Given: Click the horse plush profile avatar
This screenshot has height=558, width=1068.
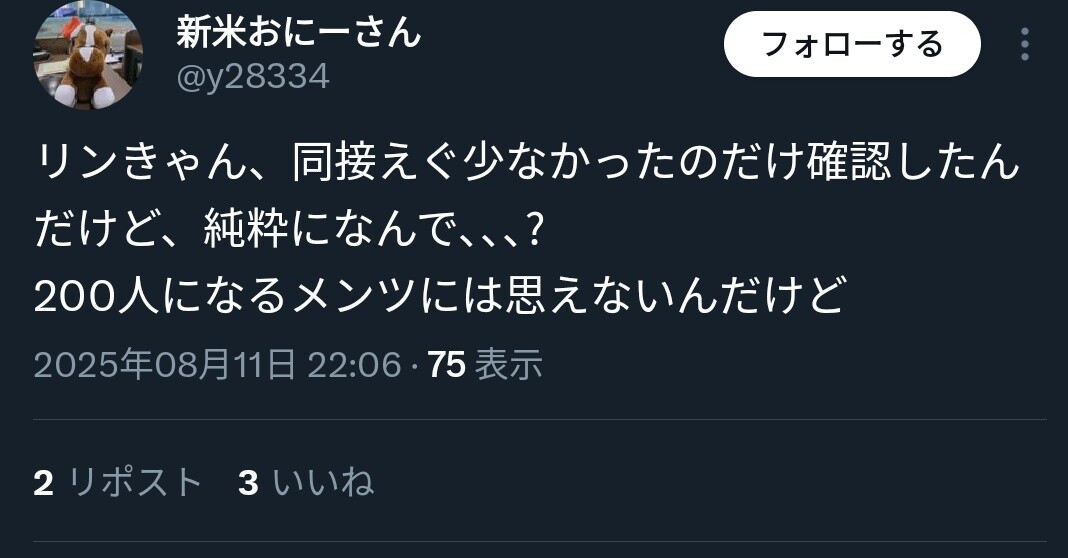Looking at the screenshot, I should tap(88, 55).
